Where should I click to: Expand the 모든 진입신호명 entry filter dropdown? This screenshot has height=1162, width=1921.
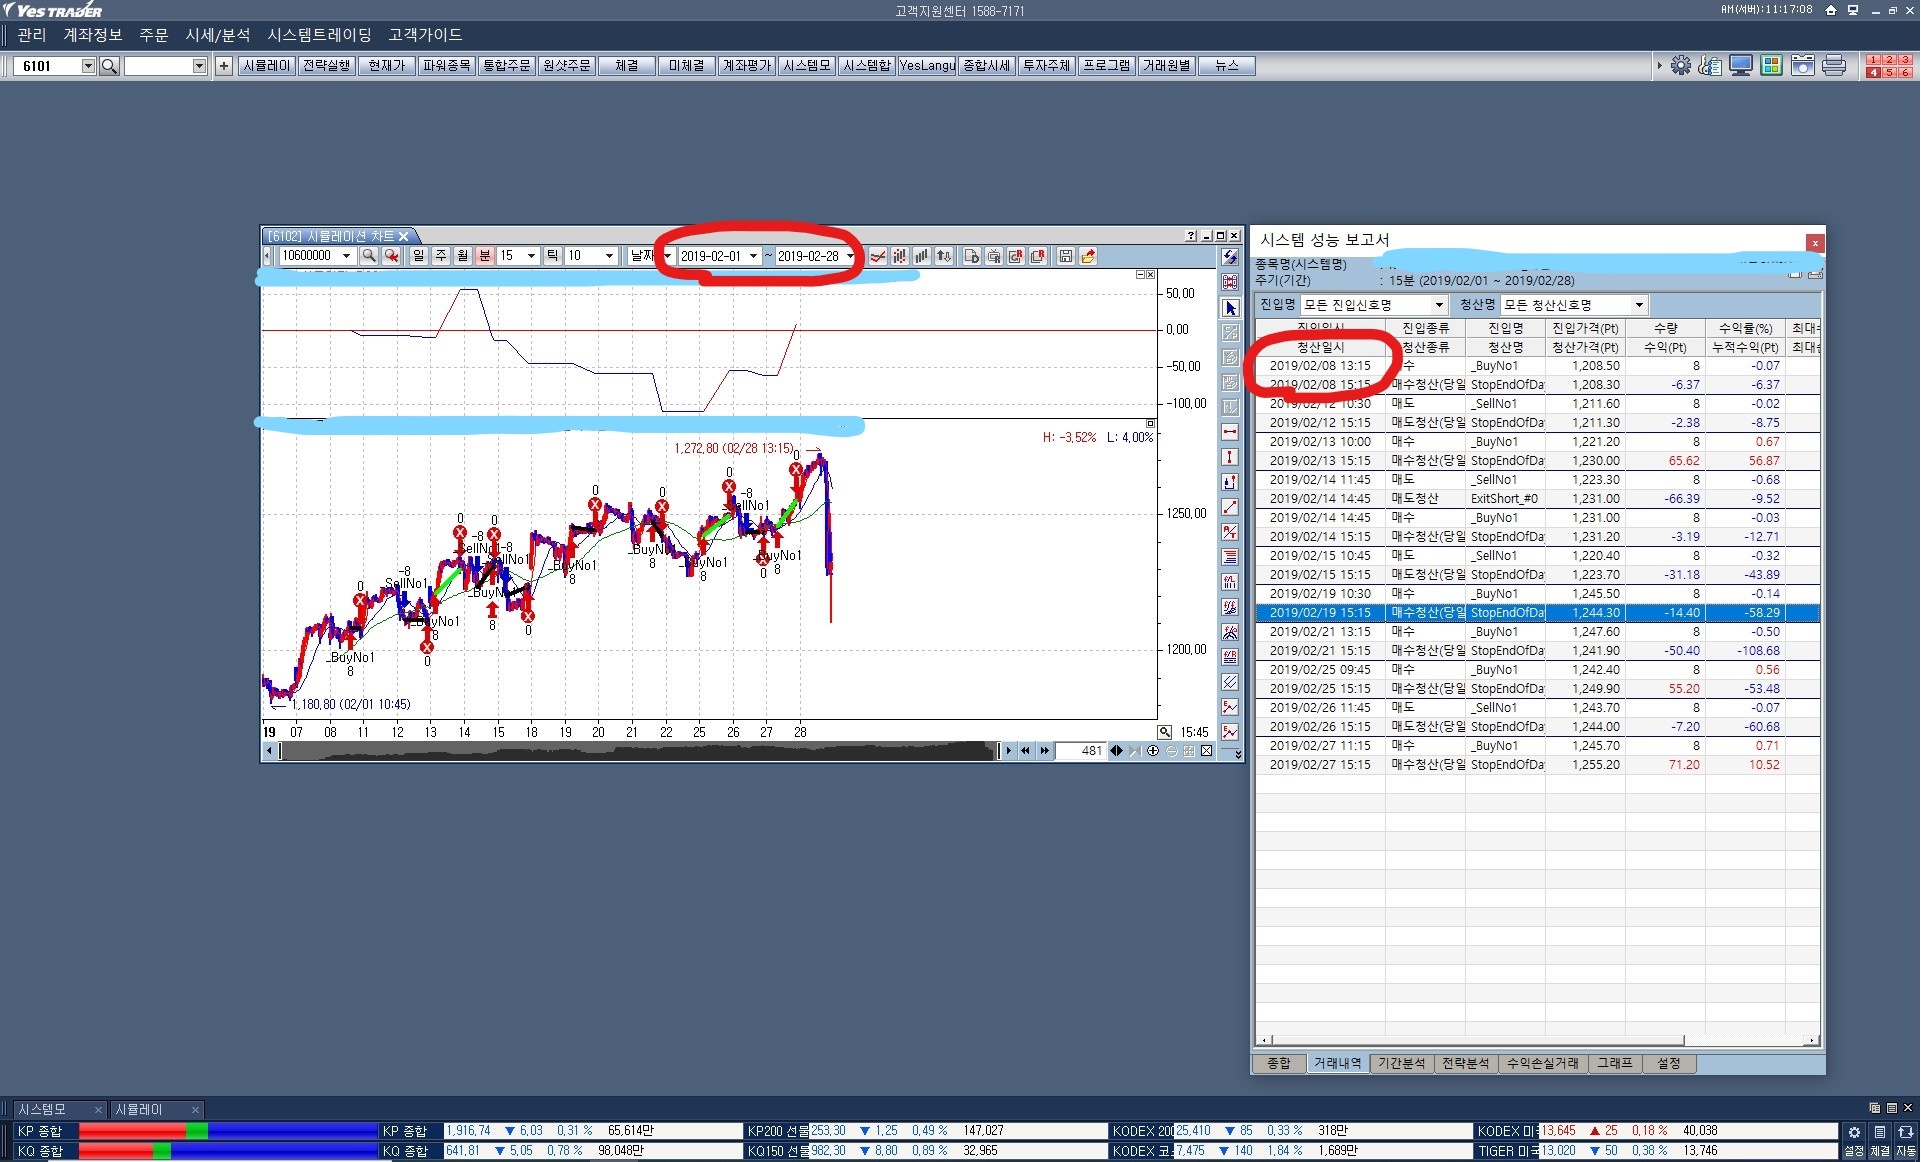tap(1439, 305)
